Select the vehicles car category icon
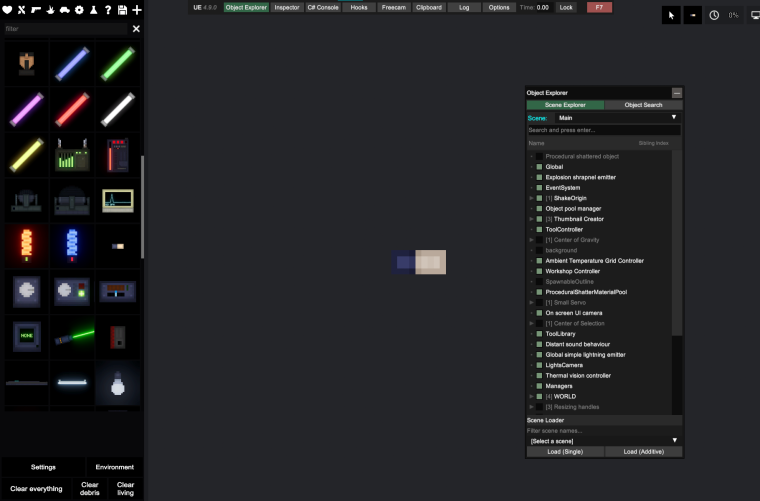The width and height of the screenshot is (760, 501). point(64,10)
